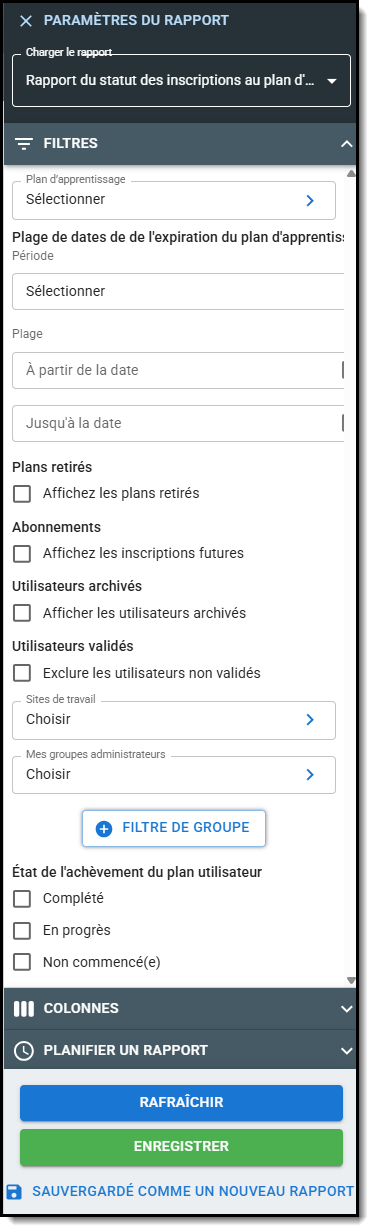This screenshot has height=1232, width=374.
Task: Click the blue RAFRAÎCHIR button
Action: tap(181, 1103)
